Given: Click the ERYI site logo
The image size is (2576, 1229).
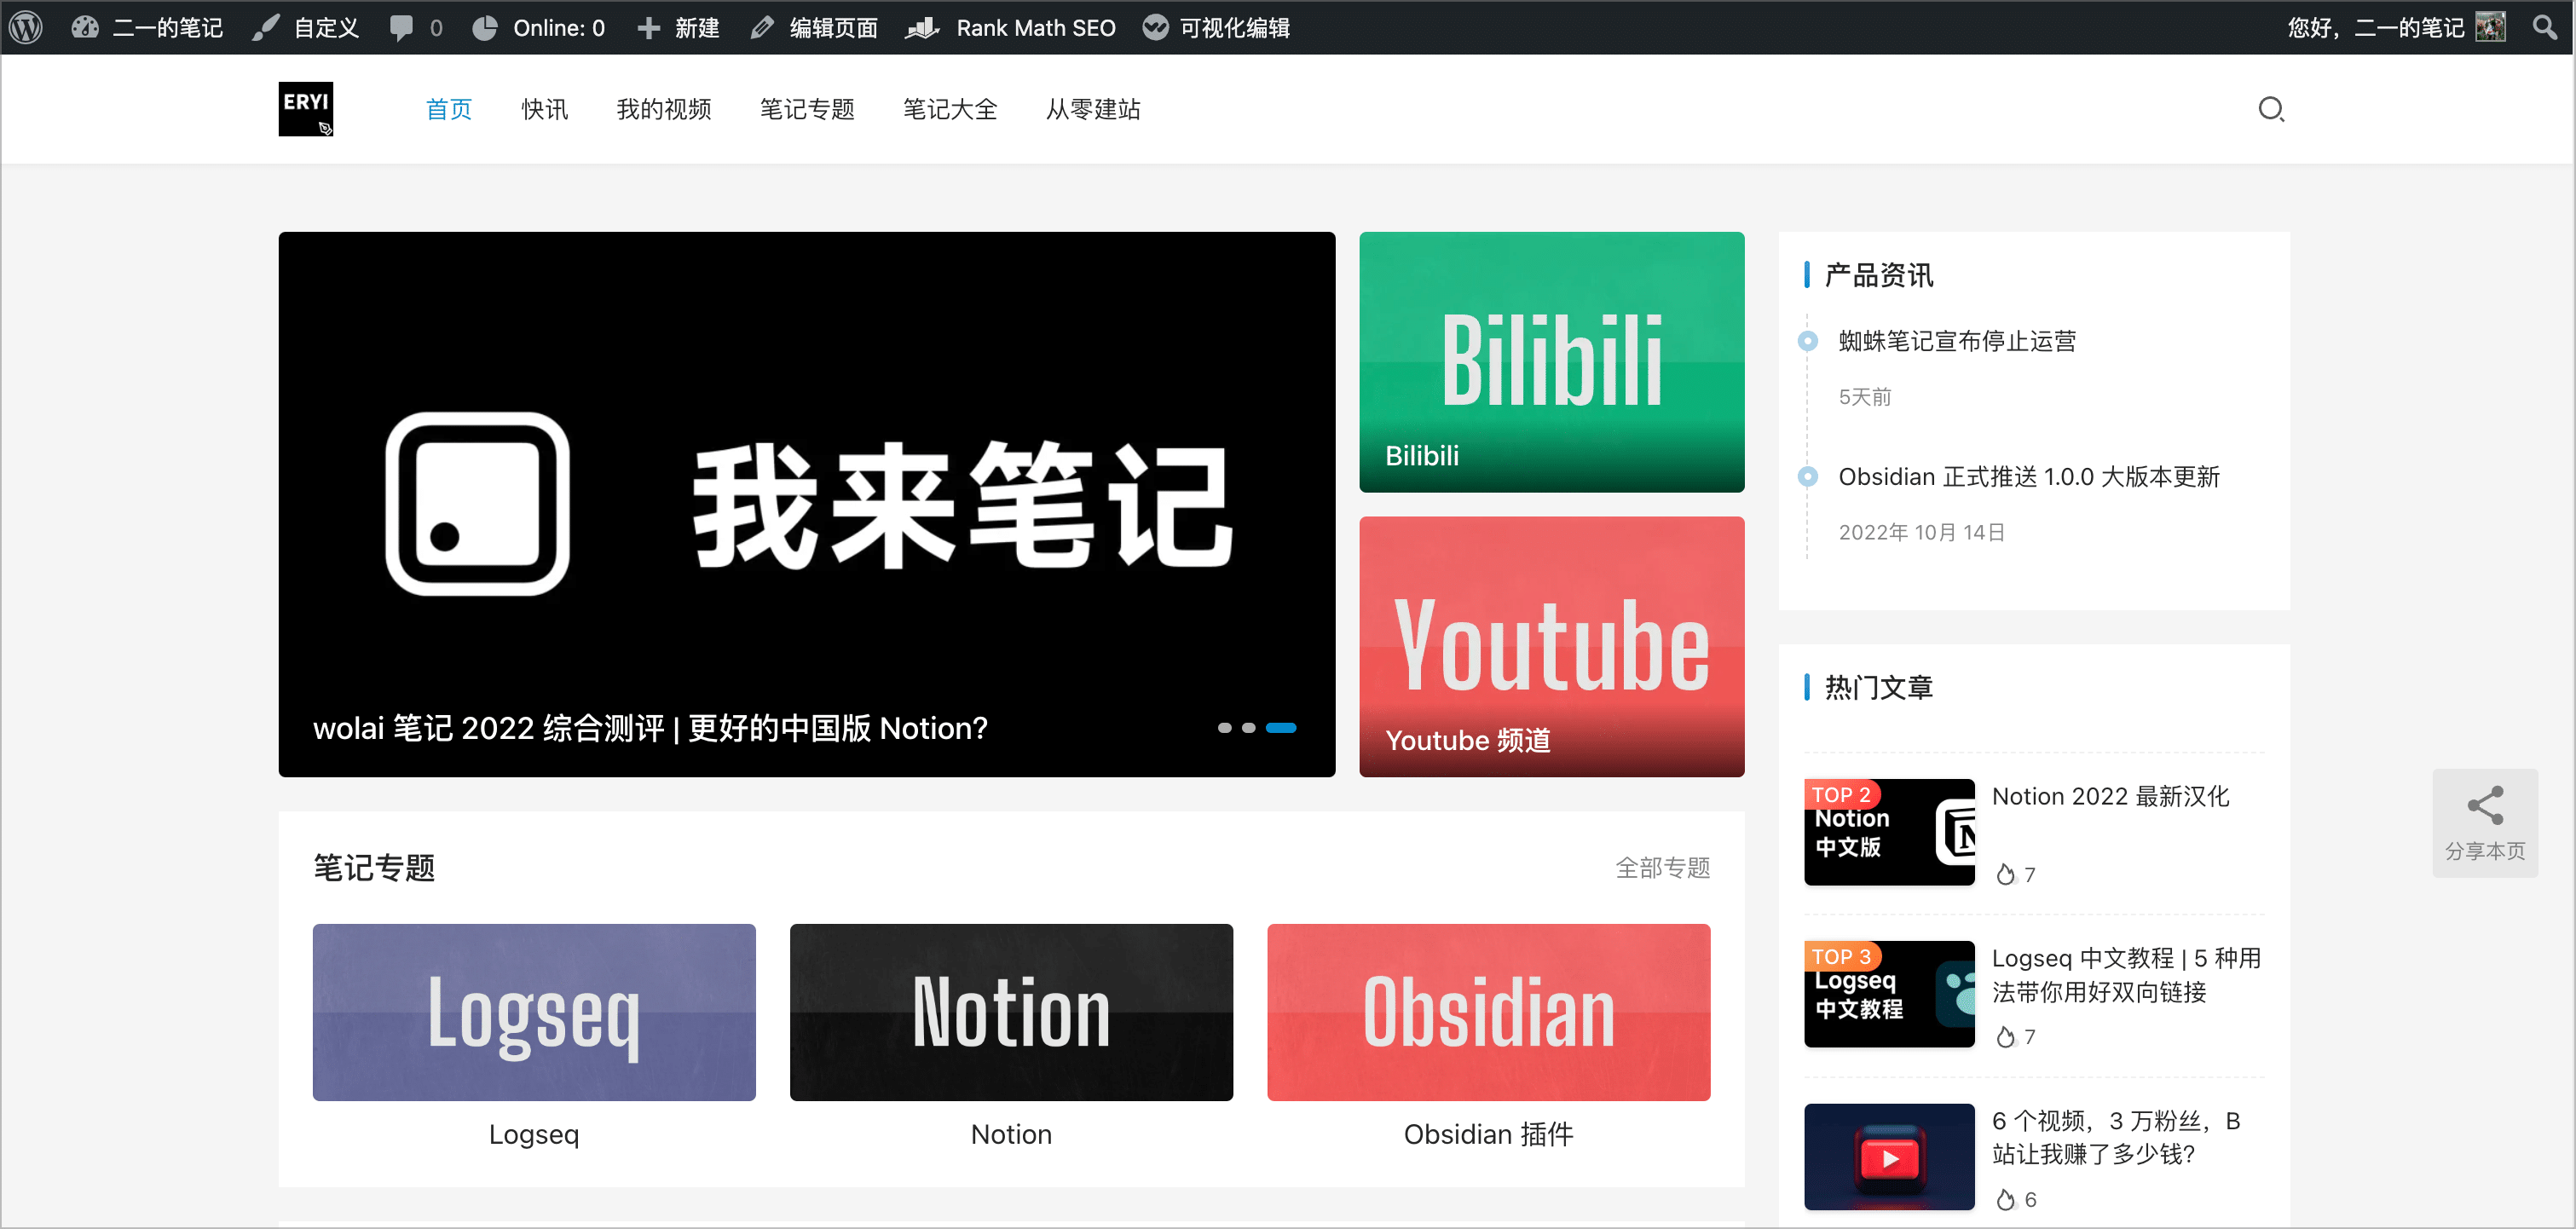Looking at the screenshot, I should tap(306, 108).
